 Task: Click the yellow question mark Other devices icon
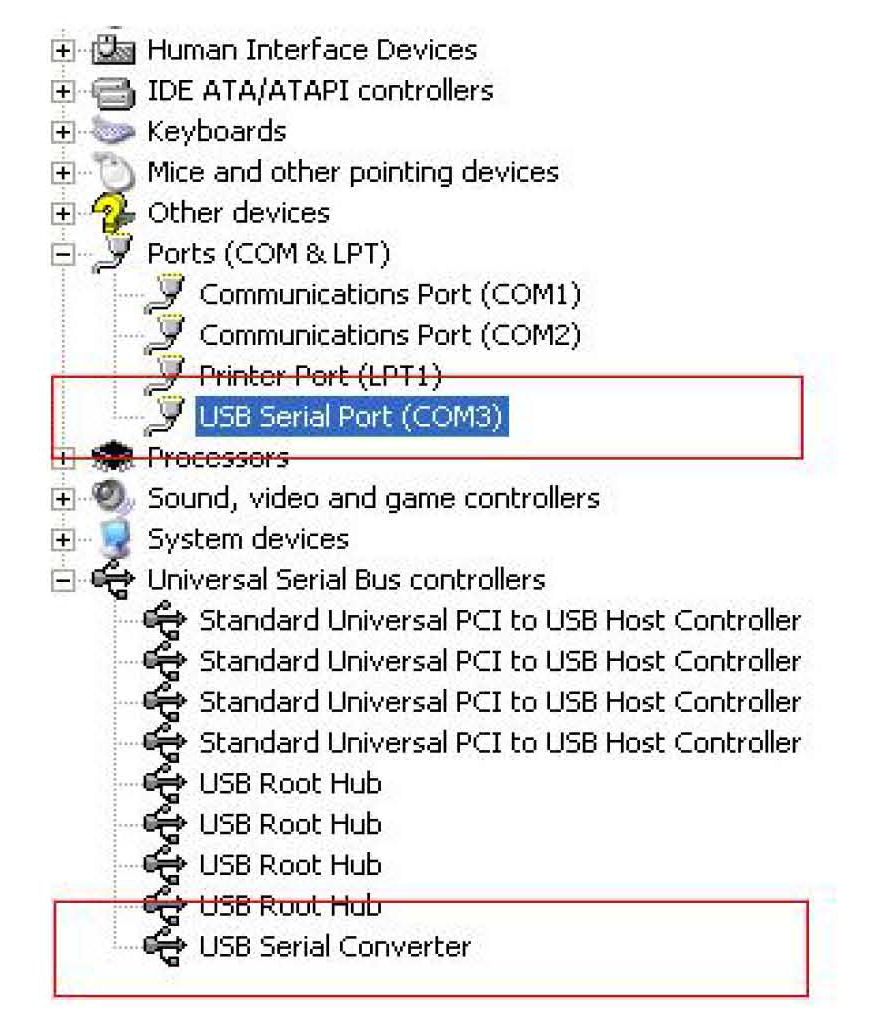pos(113,212)
